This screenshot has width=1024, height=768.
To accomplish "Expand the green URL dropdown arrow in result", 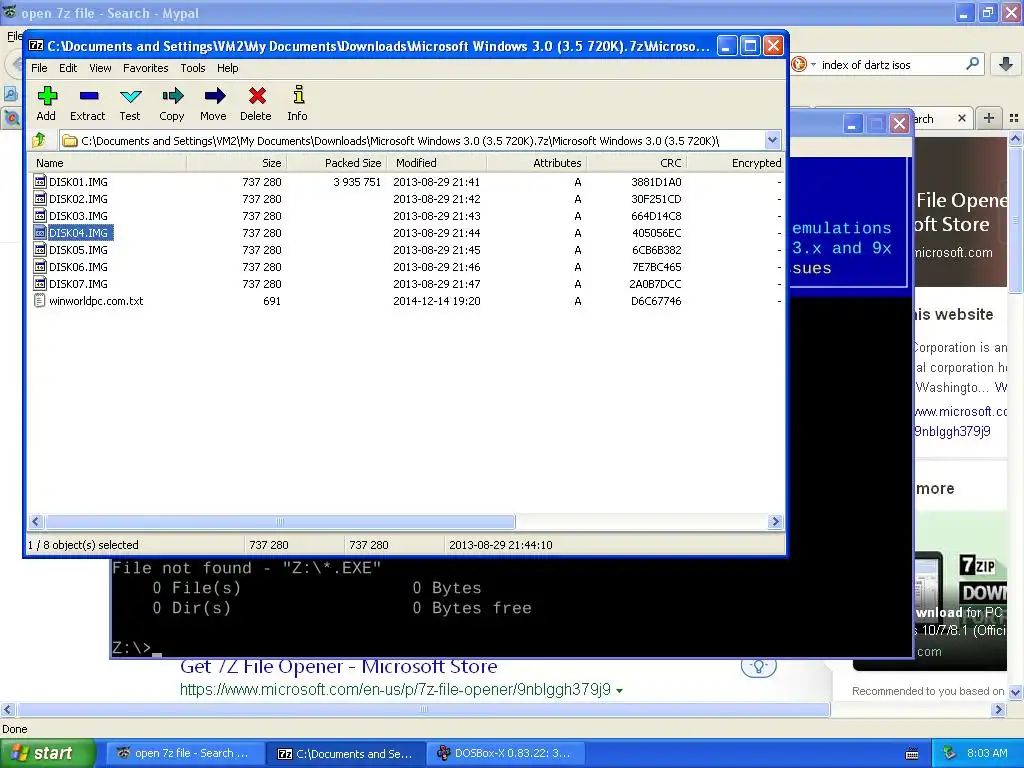I will pos(619,690).
